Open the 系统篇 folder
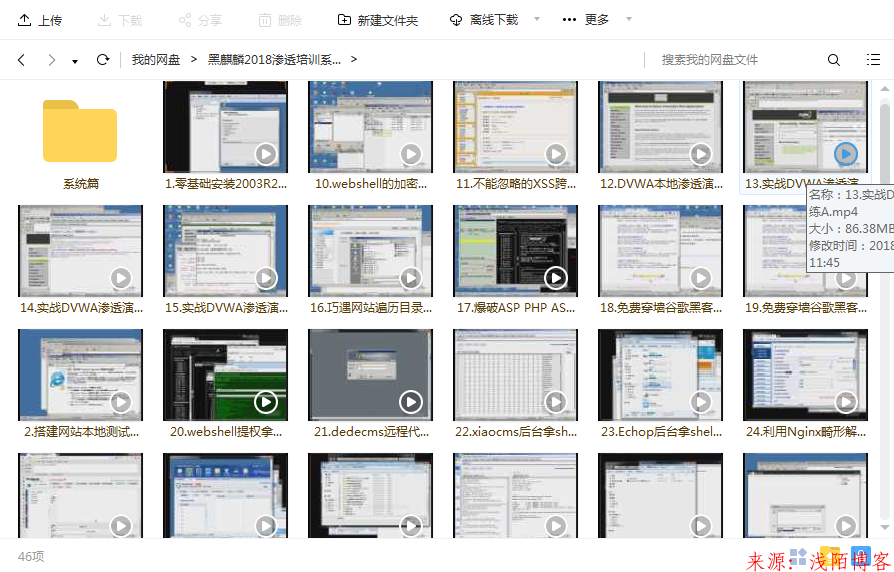The image size is (894, 572). click(x=80, y=131)
